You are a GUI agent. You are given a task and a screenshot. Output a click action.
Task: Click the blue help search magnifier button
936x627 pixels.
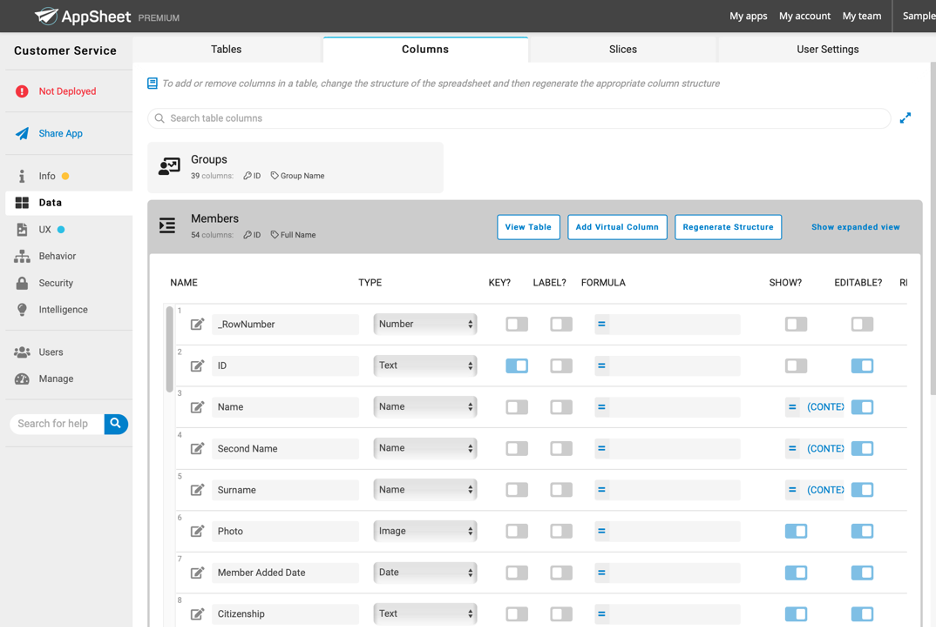(x=116, y=424)
